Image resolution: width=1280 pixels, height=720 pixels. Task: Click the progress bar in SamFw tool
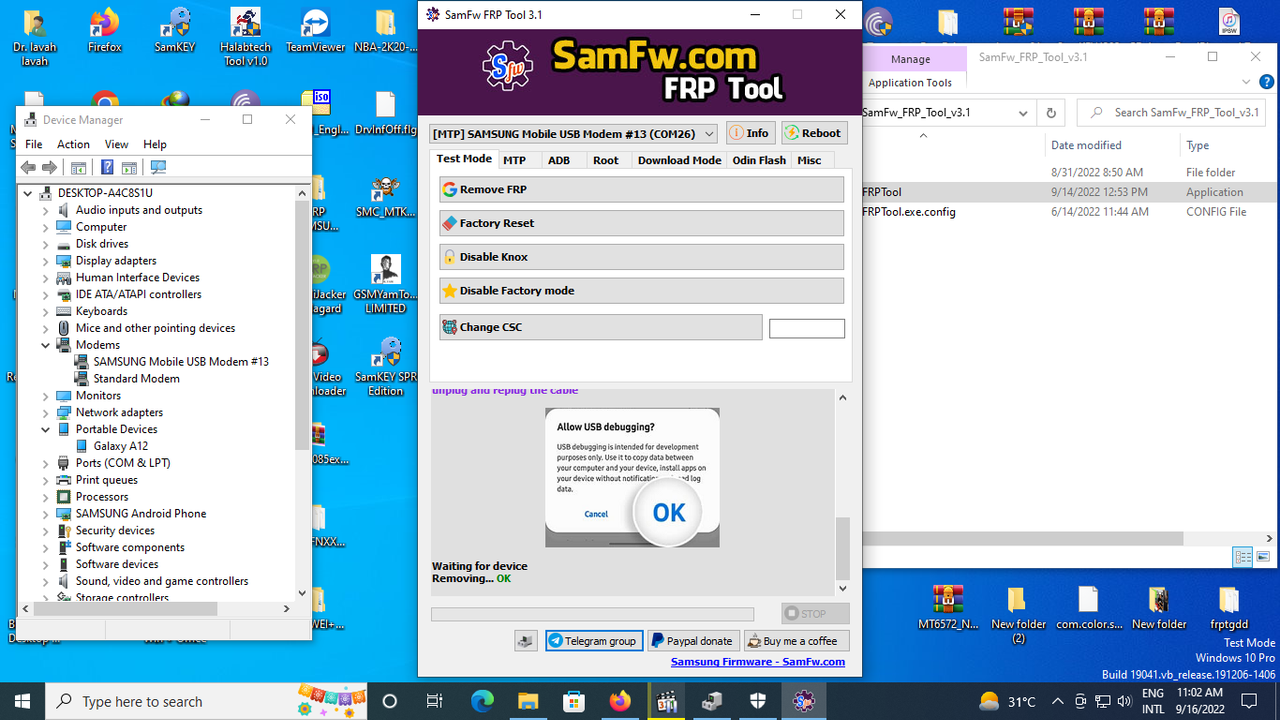click(592, 614)
